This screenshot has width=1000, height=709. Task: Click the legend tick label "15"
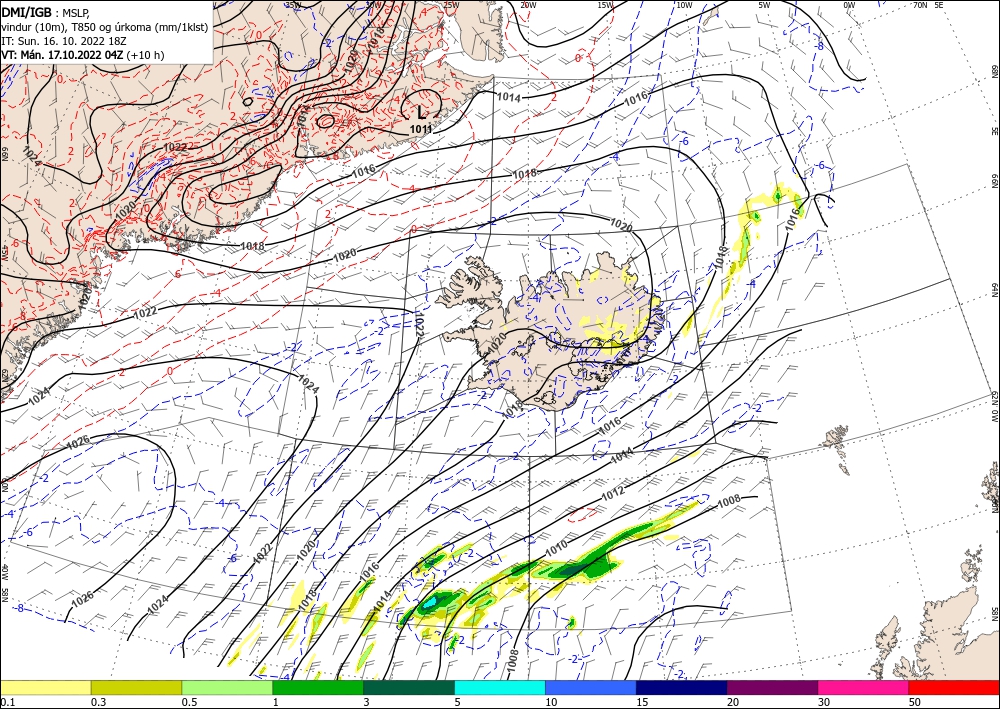coord(642,702)
